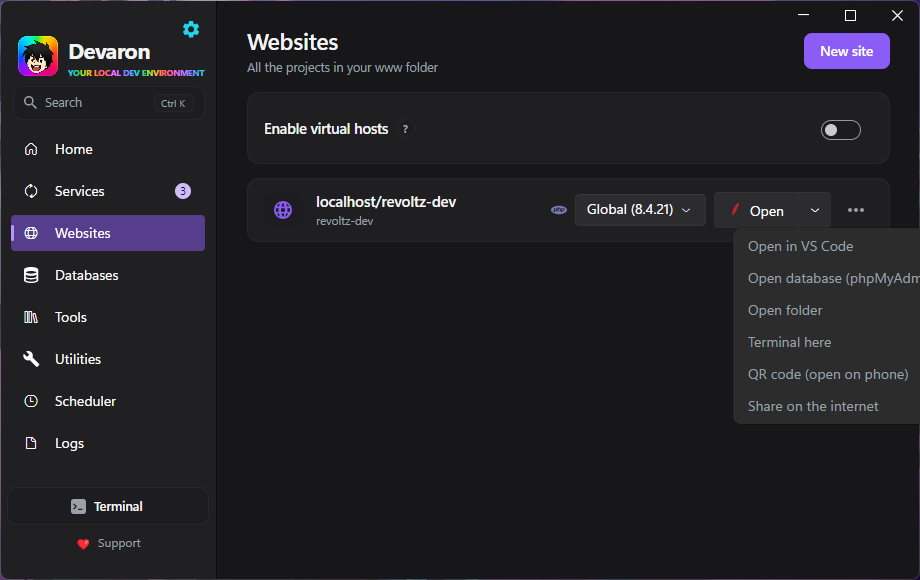Open settings via the gear icon
Screen dimensions: 920x580
pyautogui.click(x=191, y=29)
